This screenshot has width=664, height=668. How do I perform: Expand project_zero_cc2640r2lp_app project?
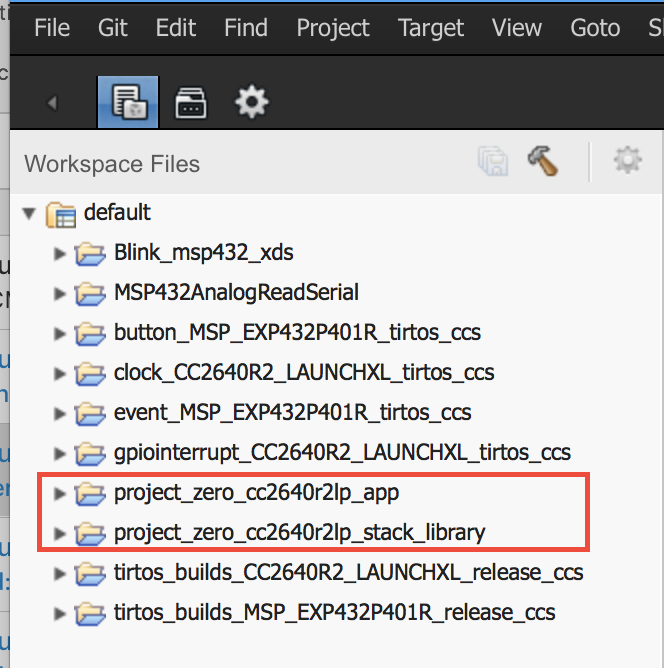(60, 493)
